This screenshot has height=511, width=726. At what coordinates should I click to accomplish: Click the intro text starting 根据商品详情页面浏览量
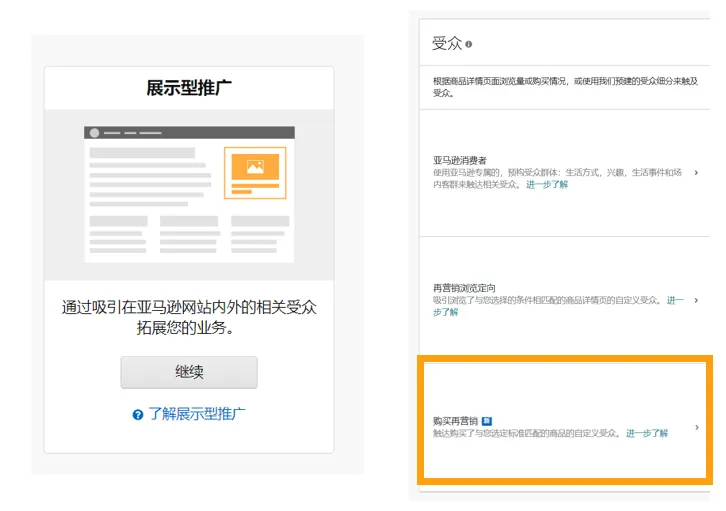(565, 87)
